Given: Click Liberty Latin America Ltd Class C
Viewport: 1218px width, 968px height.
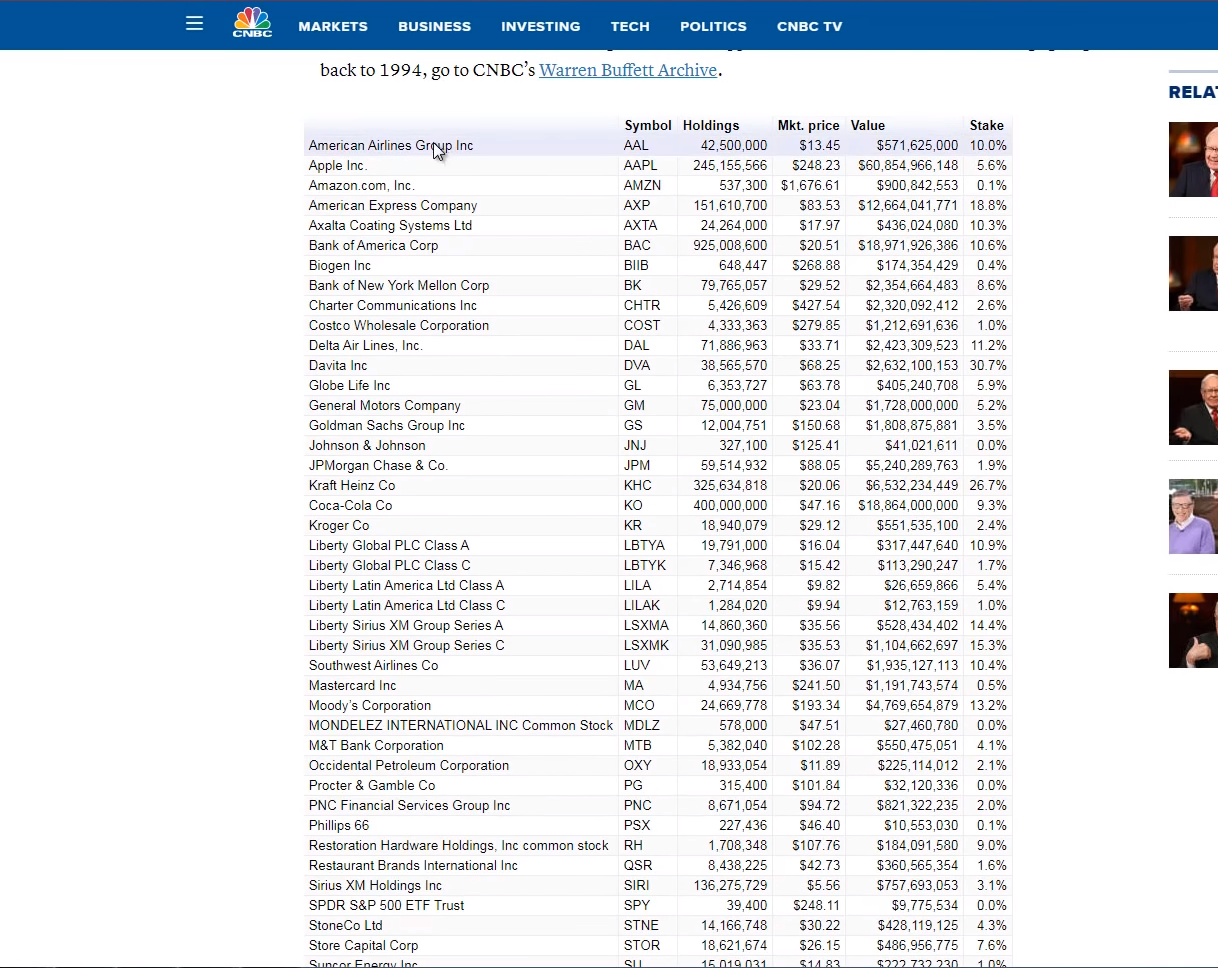Looking at the screenshot, I should (407, 605).
